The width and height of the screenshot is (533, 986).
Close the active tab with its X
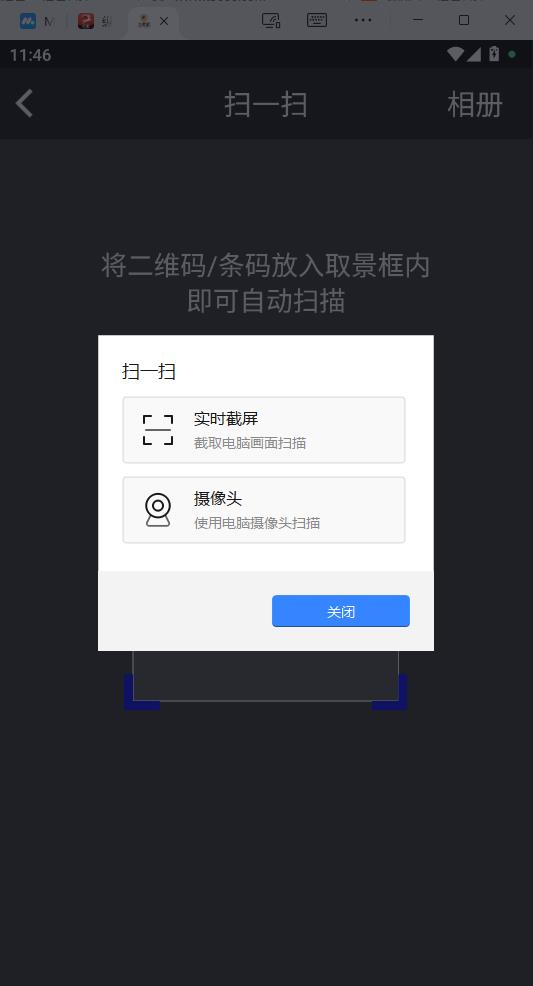tap(164, 21)
